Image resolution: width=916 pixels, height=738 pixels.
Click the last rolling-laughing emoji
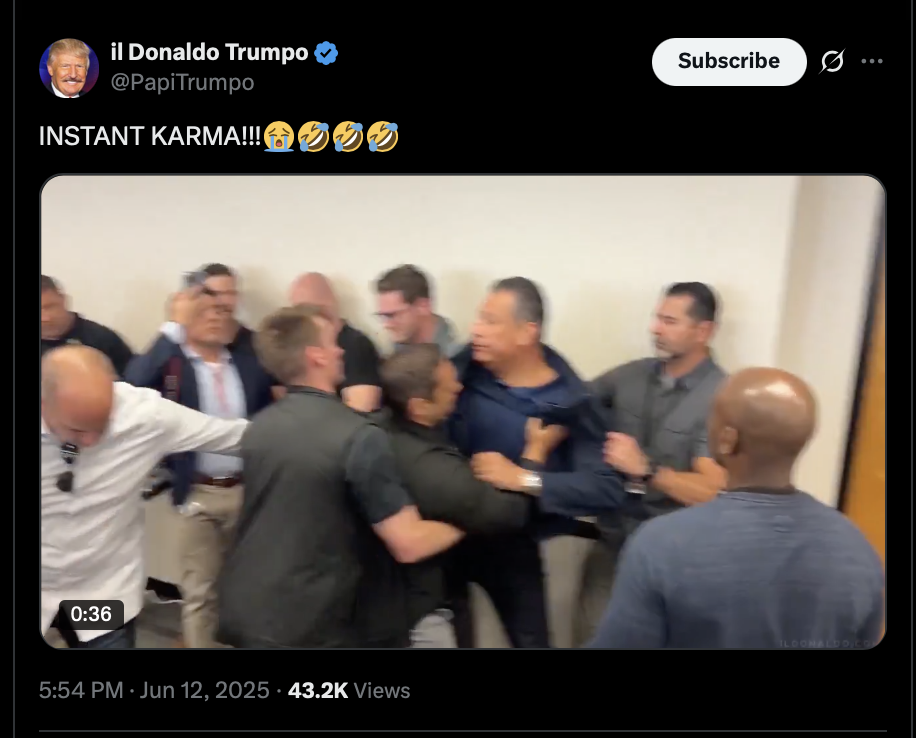383,136
